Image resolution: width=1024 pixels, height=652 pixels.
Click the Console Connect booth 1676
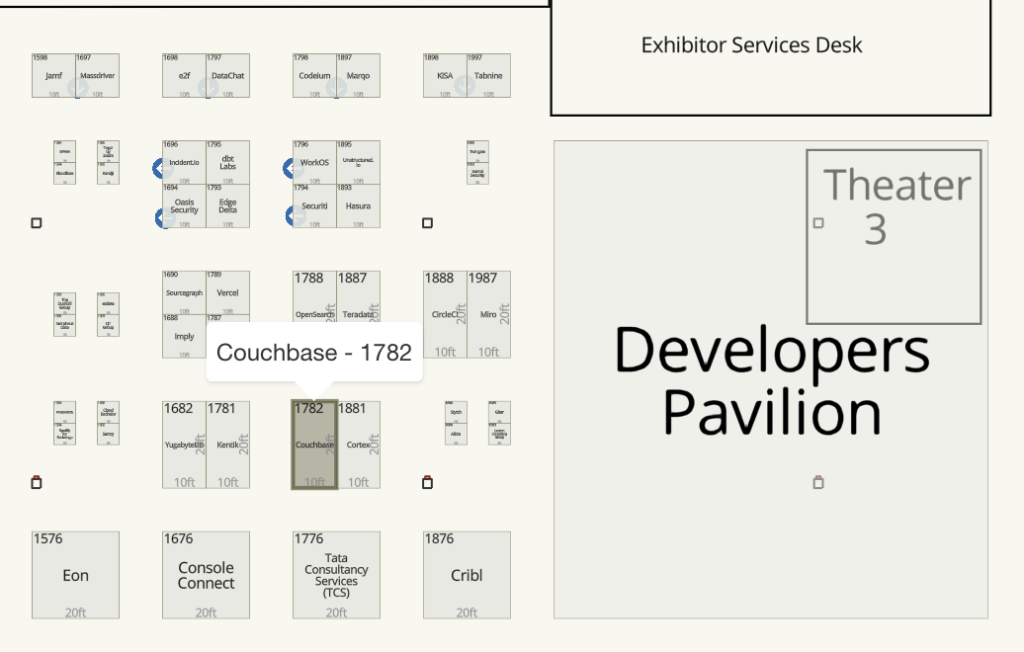coord(206,575)
